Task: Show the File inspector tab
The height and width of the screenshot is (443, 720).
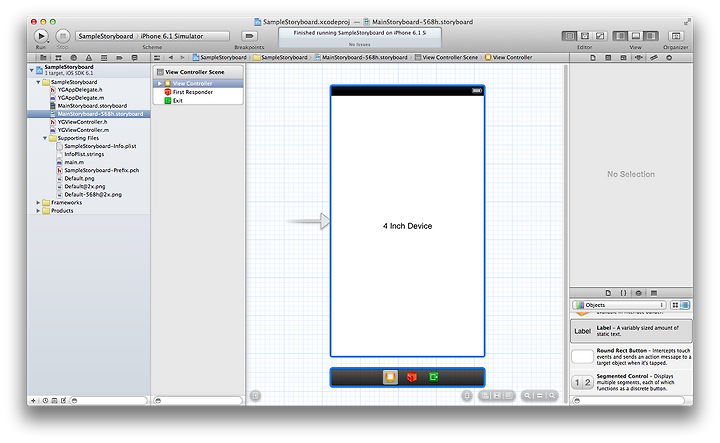Action: click(x=593, y=58)
